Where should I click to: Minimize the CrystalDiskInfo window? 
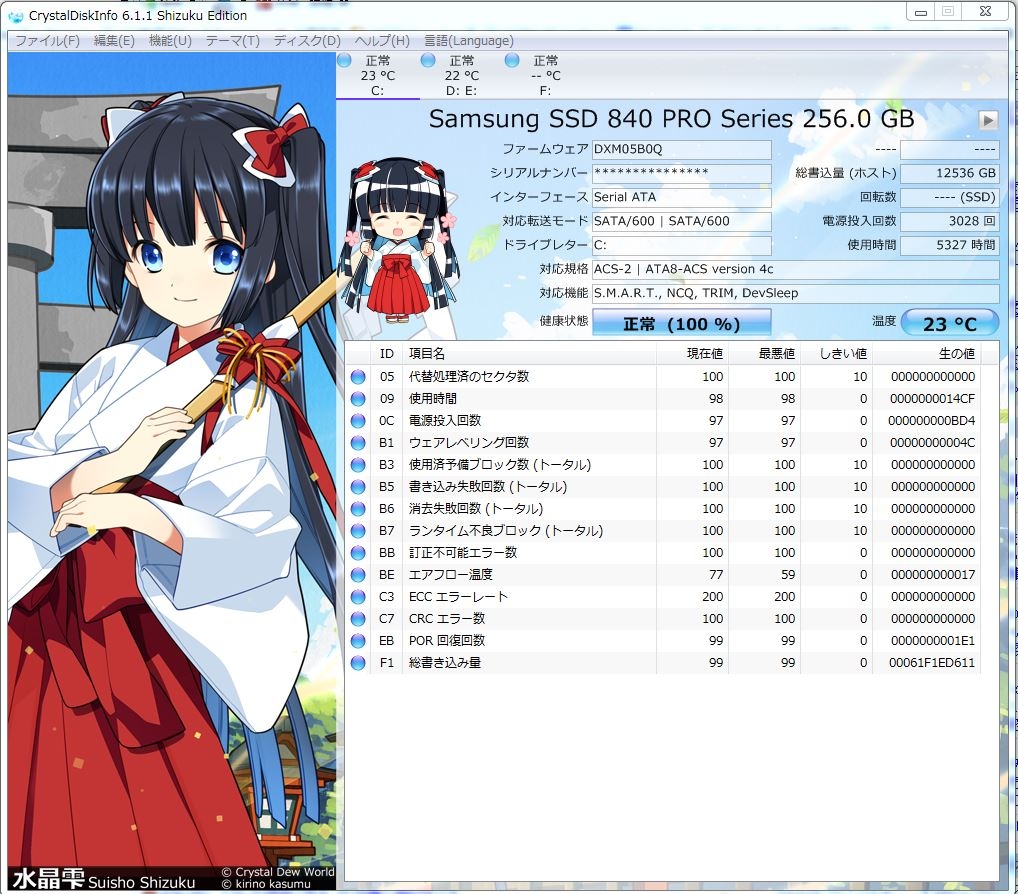click(x=921, y=12)
